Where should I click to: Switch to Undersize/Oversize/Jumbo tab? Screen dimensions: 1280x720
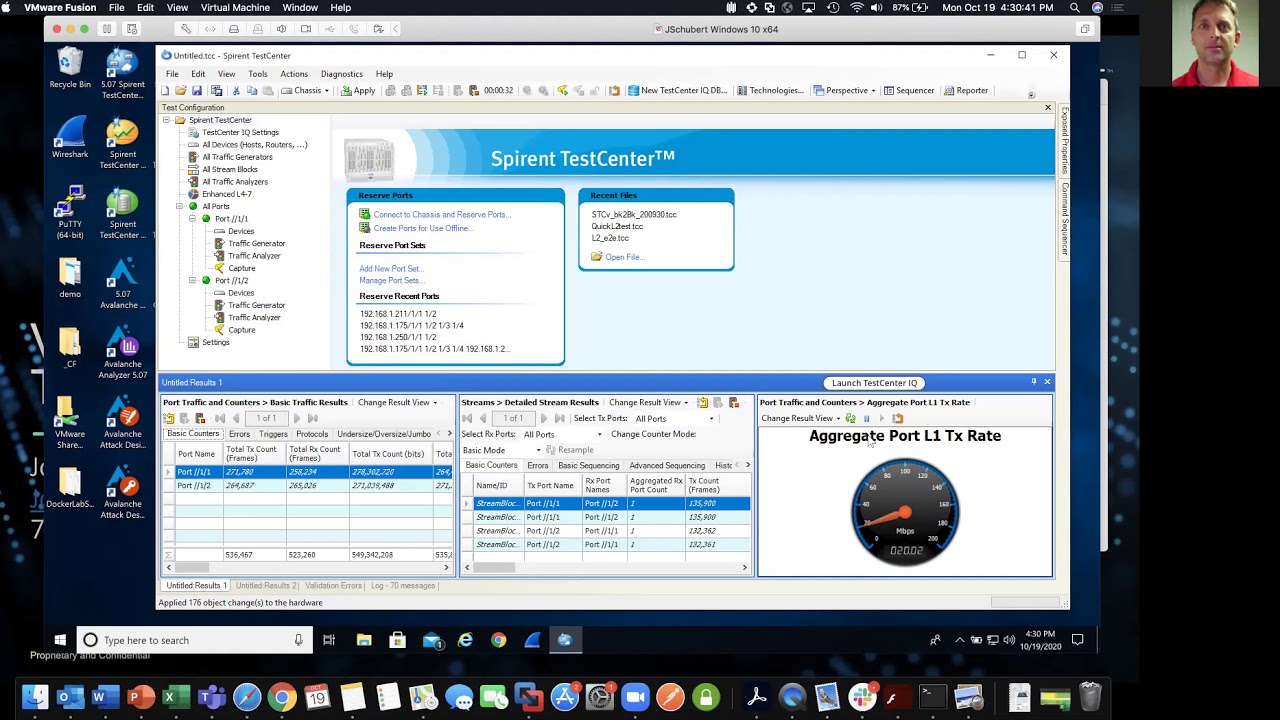pos(384,434)
